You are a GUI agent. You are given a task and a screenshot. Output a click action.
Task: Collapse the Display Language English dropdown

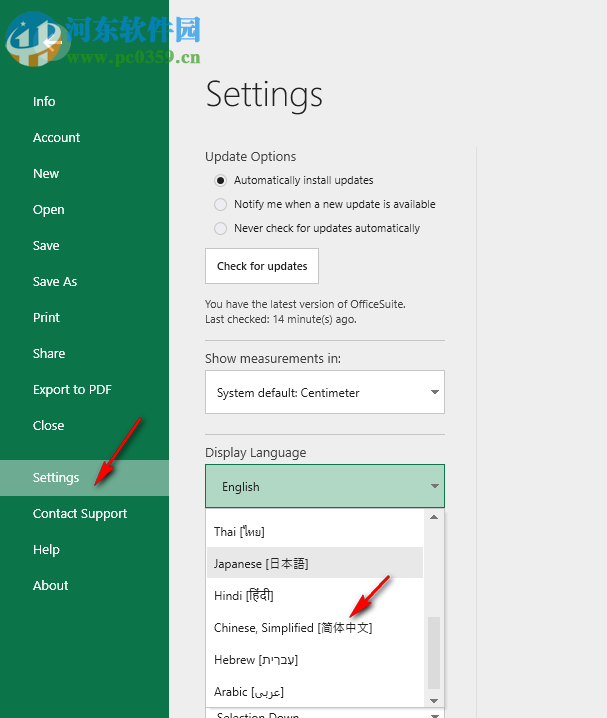325,486
